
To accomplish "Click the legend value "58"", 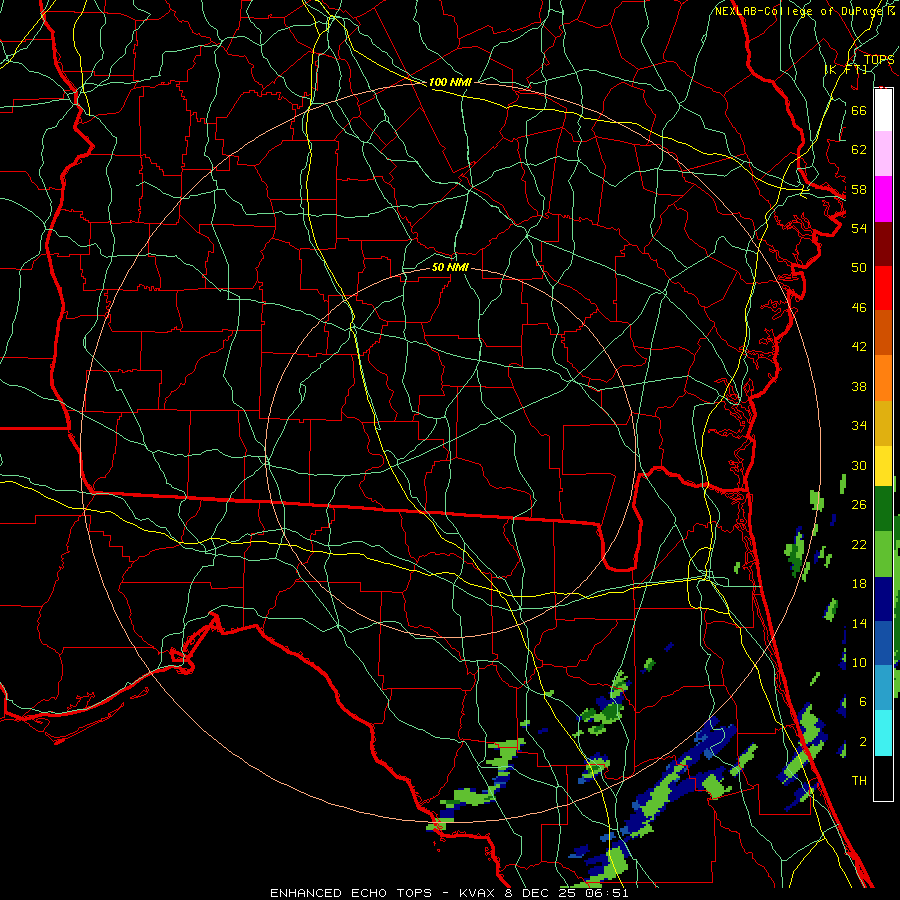I will [x=859, y=189].
